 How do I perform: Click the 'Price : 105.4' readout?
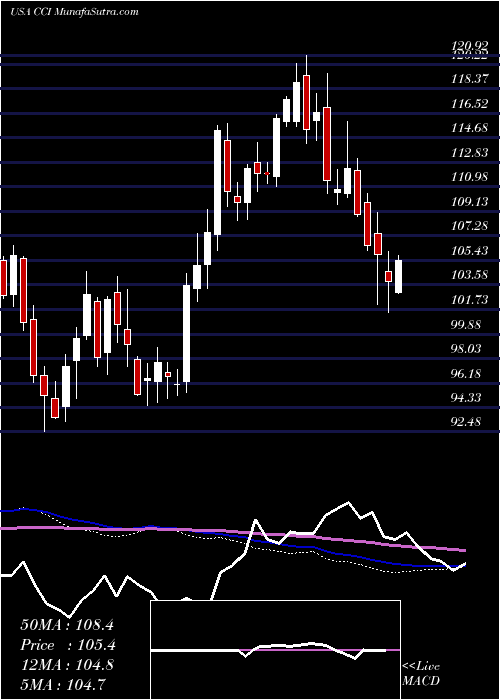point(68,645)
